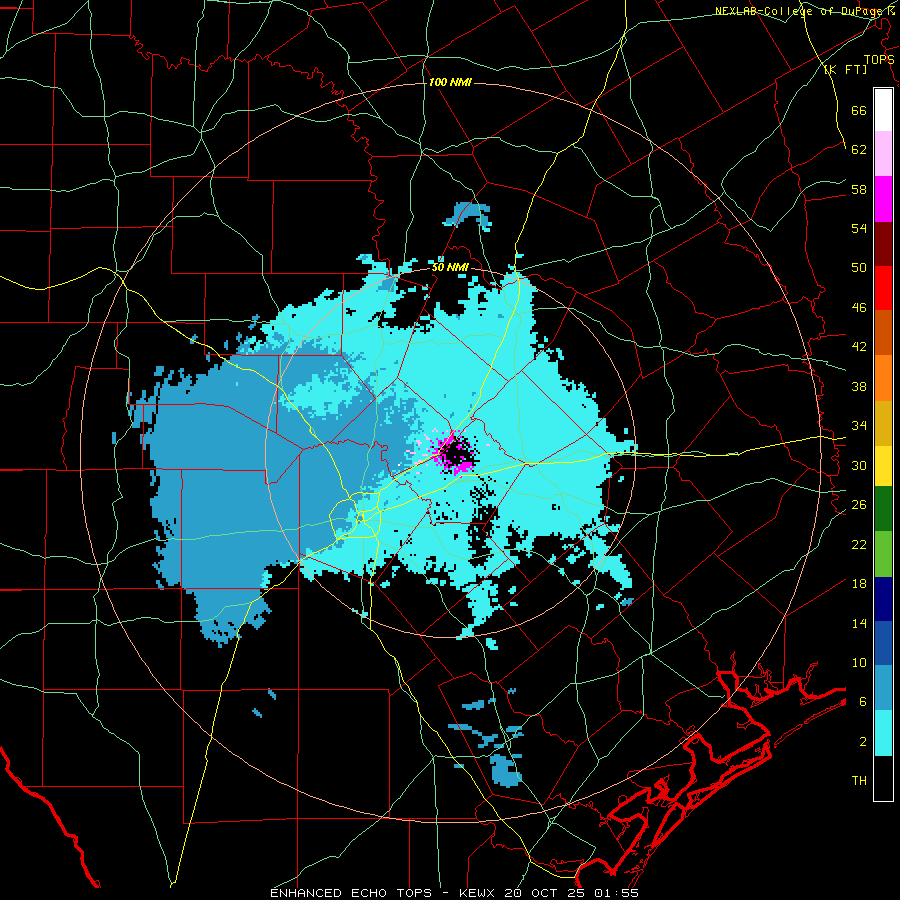Pick the steel blue legend band
The width and height of the screenshot is (900, 900).
coord(883,688)
